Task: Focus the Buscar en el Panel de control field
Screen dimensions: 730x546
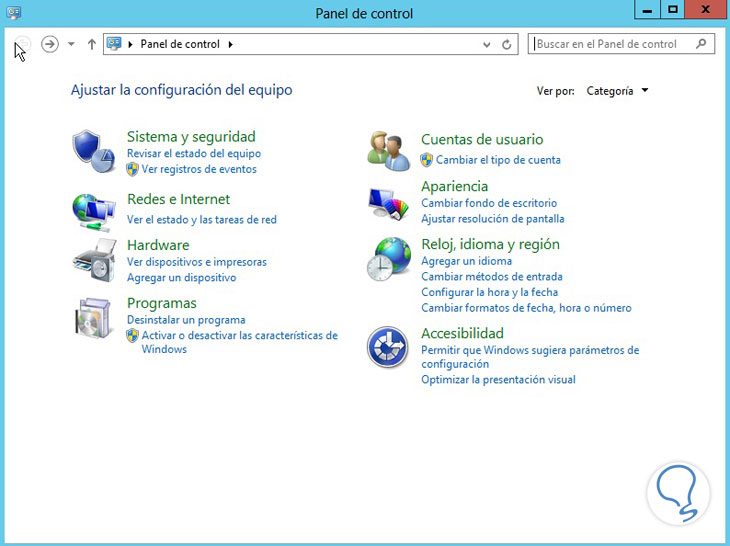Action: [621, 44]
